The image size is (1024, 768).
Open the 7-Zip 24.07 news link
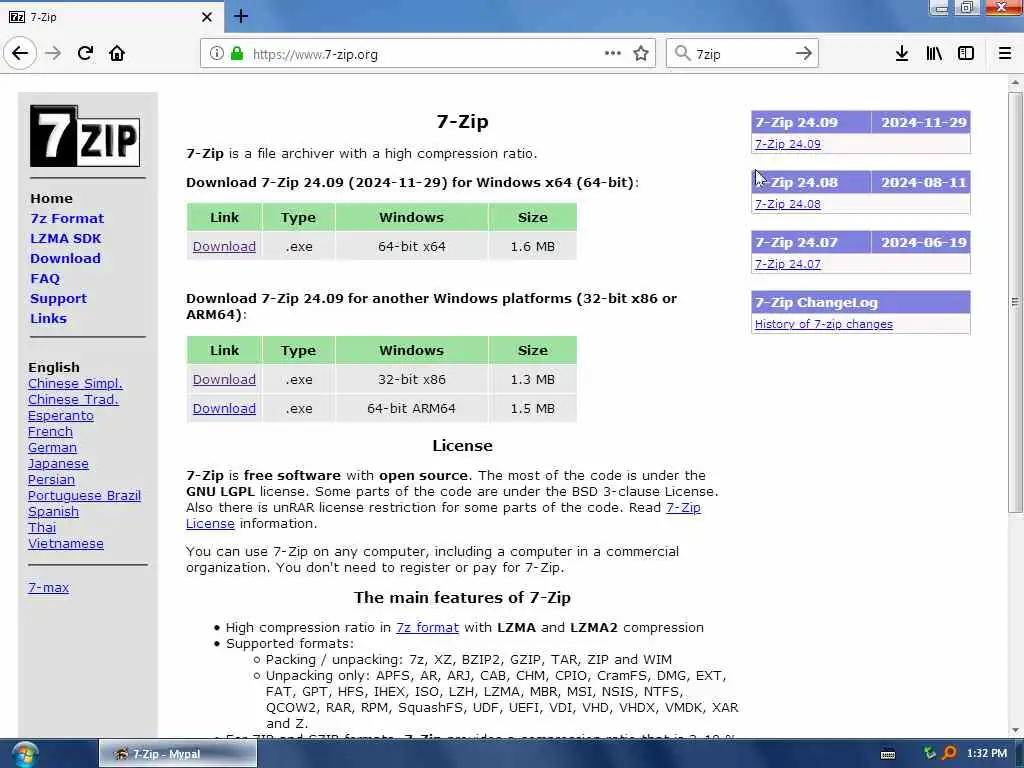[788, 264]
